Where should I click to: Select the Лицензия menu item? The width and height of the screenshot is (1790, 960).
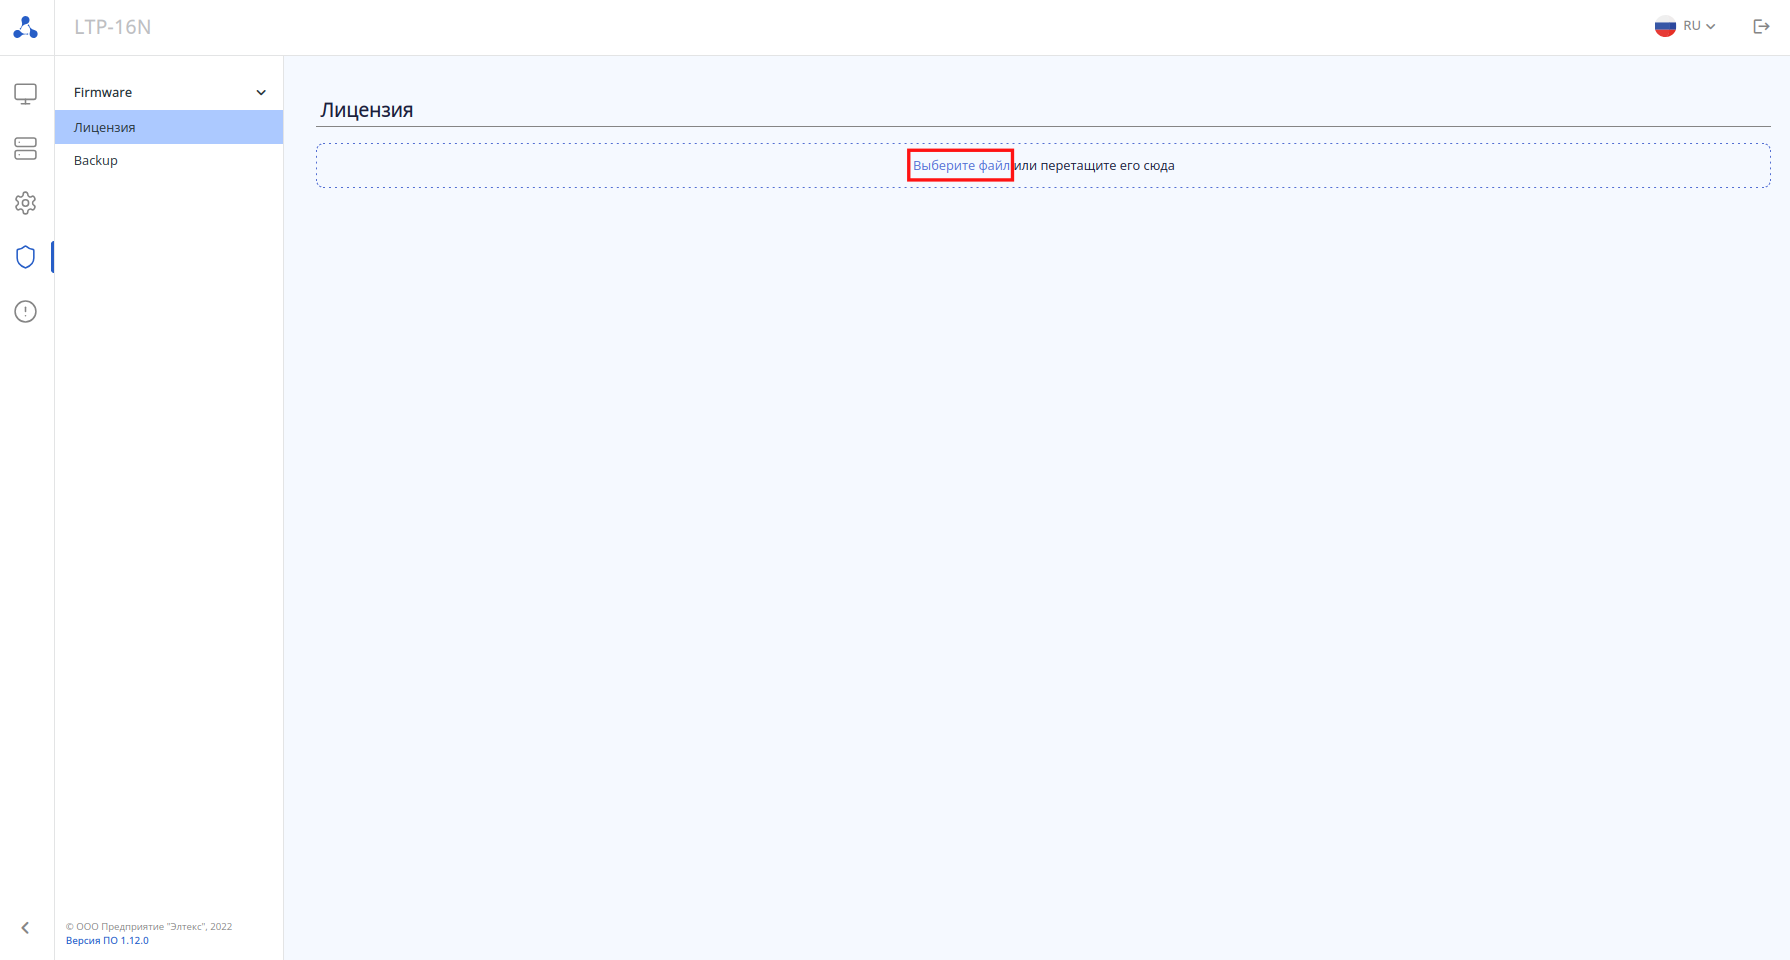click(169, 127)
